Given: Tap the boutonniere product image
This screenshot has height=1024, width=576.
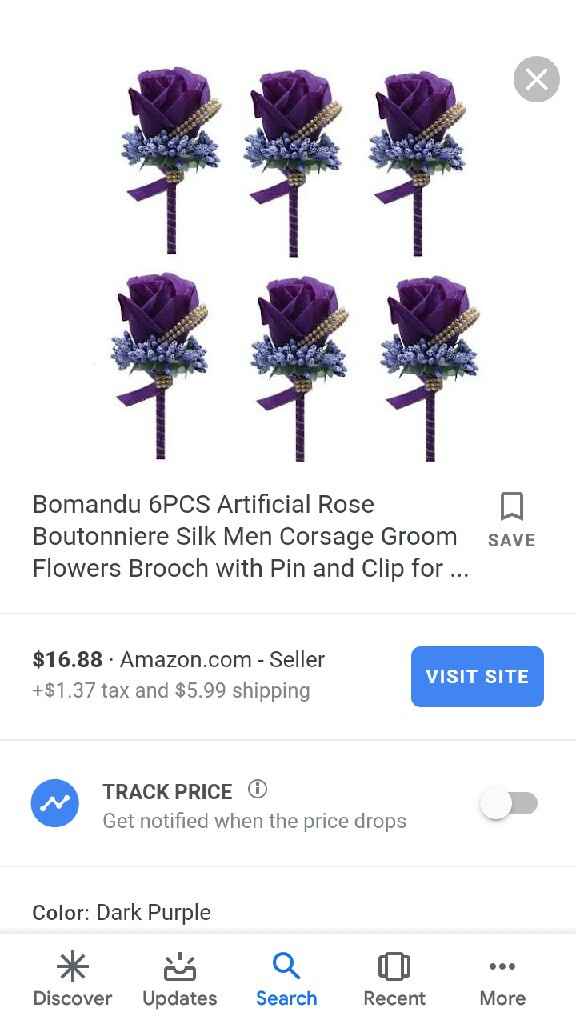Looking at the screenshot, I should 288,260.
